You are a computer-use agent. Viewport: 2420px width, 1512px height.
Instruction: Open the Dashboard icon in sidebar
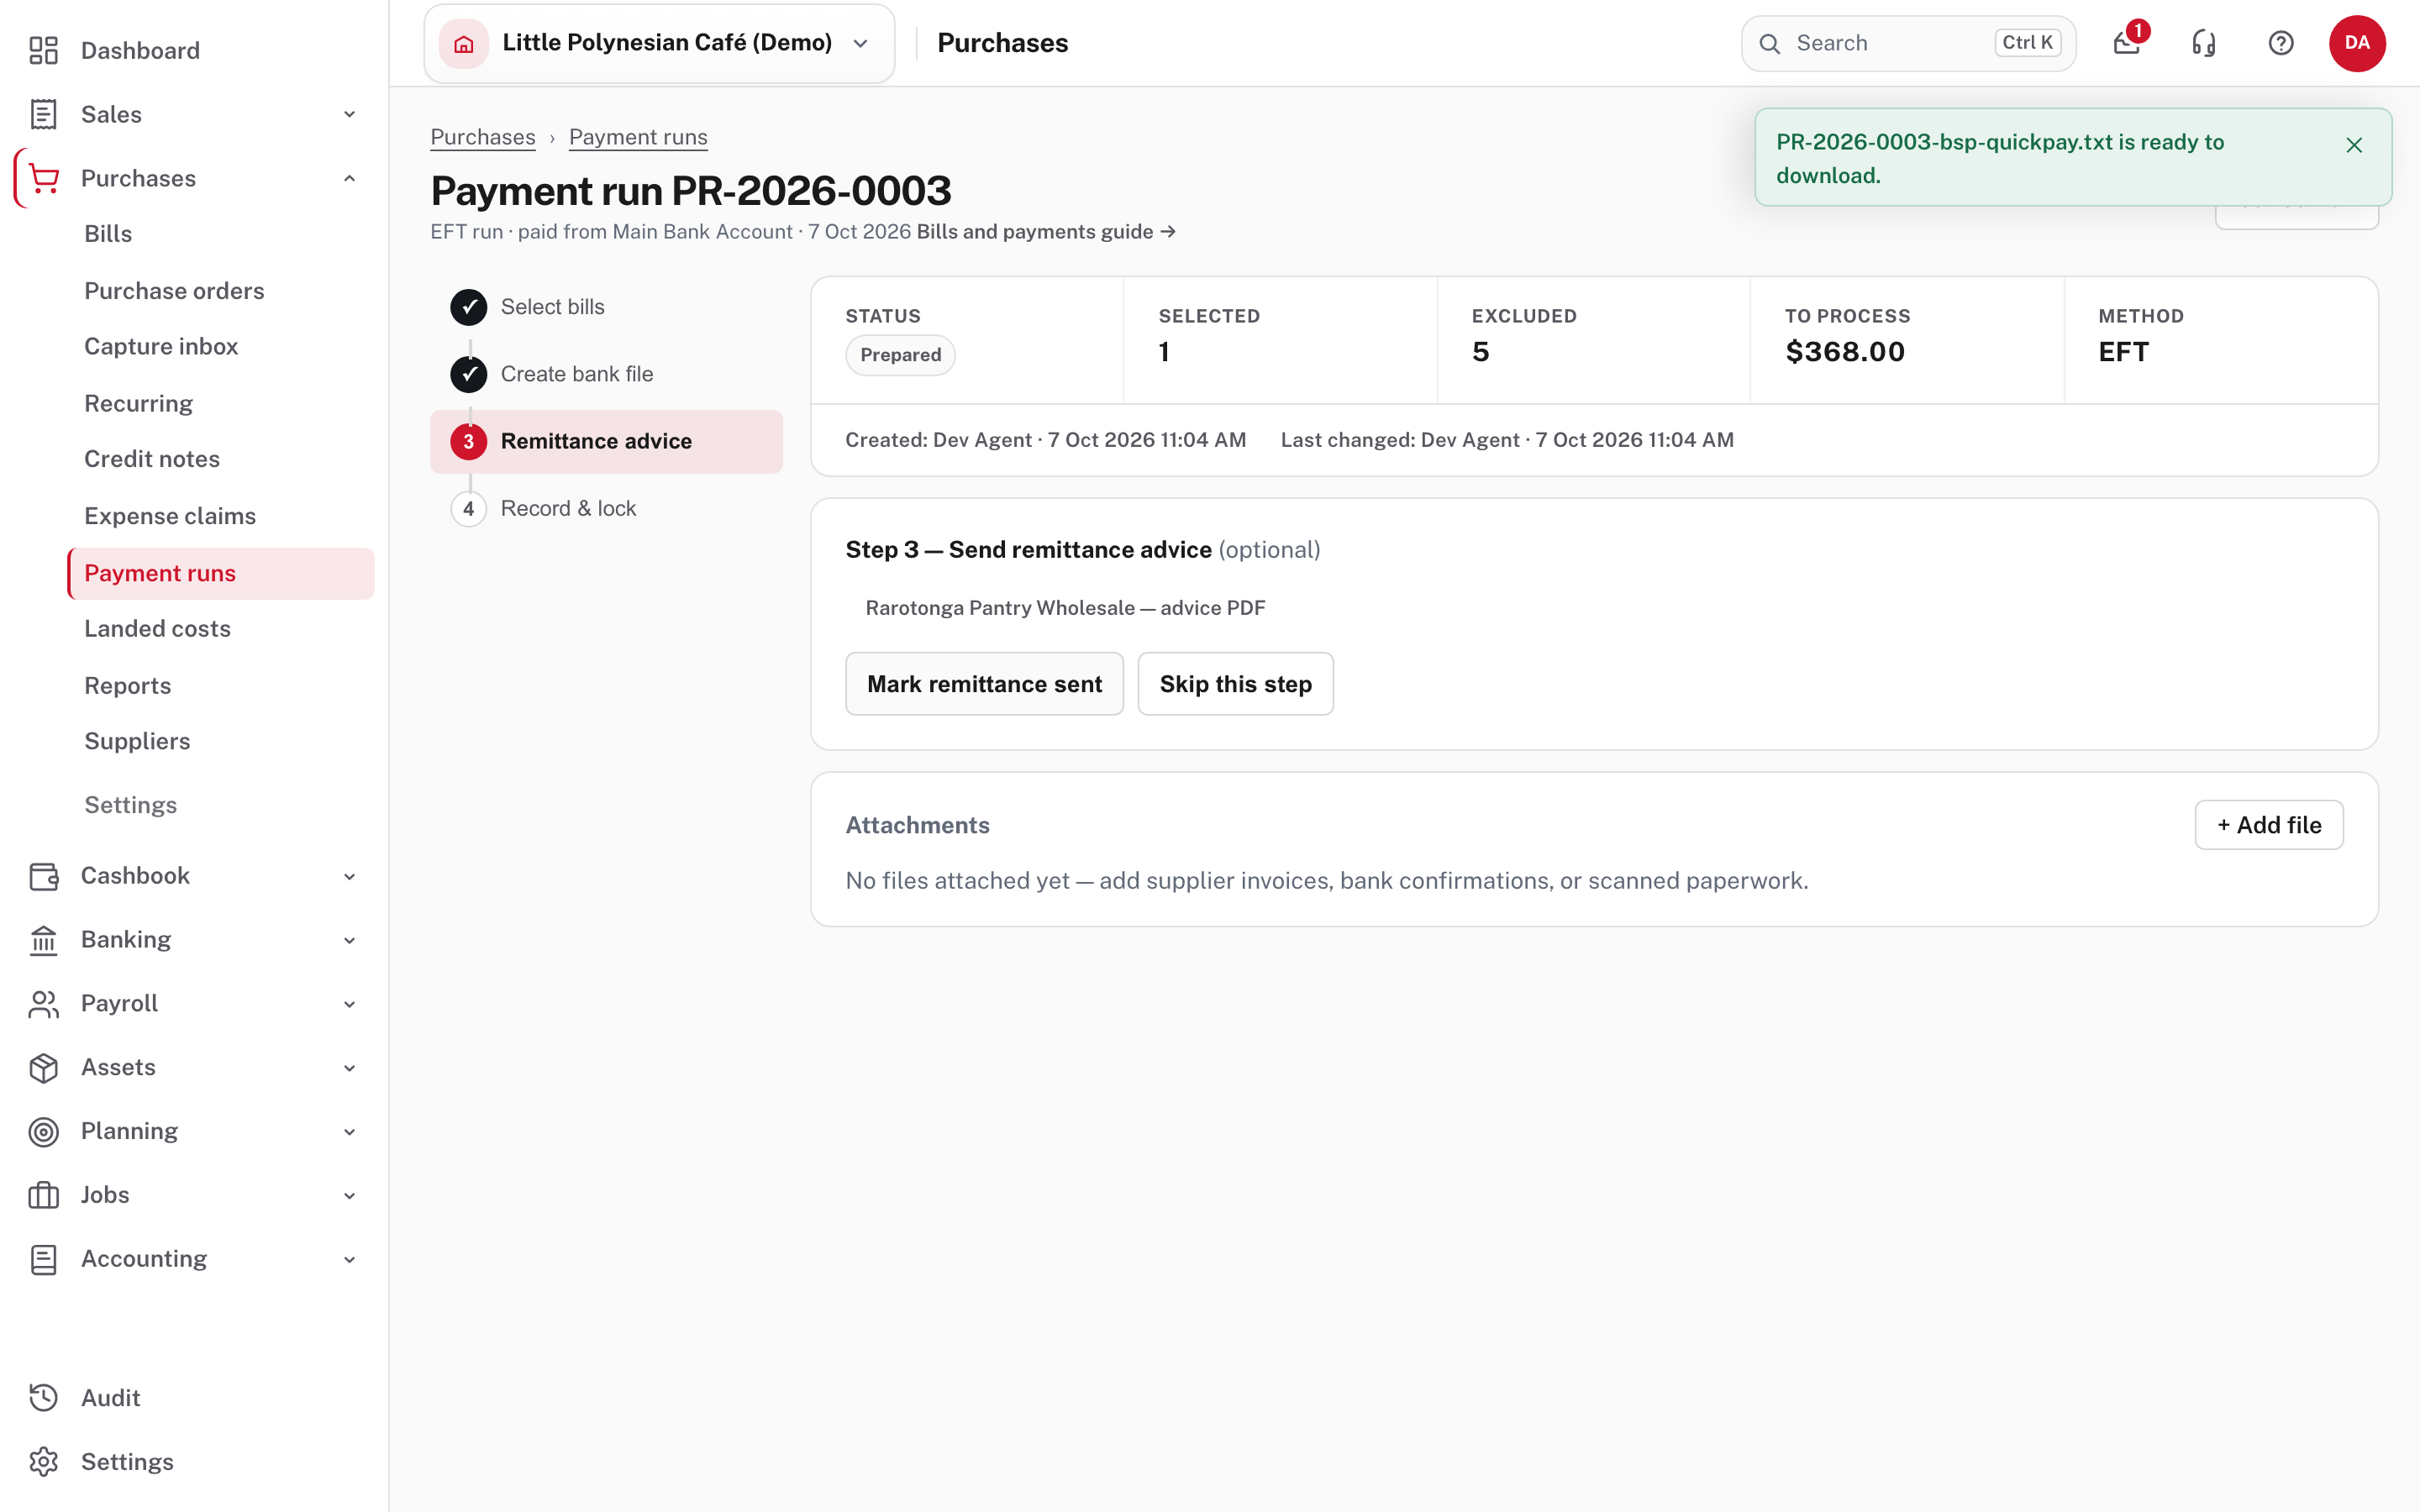pos(43,50)
